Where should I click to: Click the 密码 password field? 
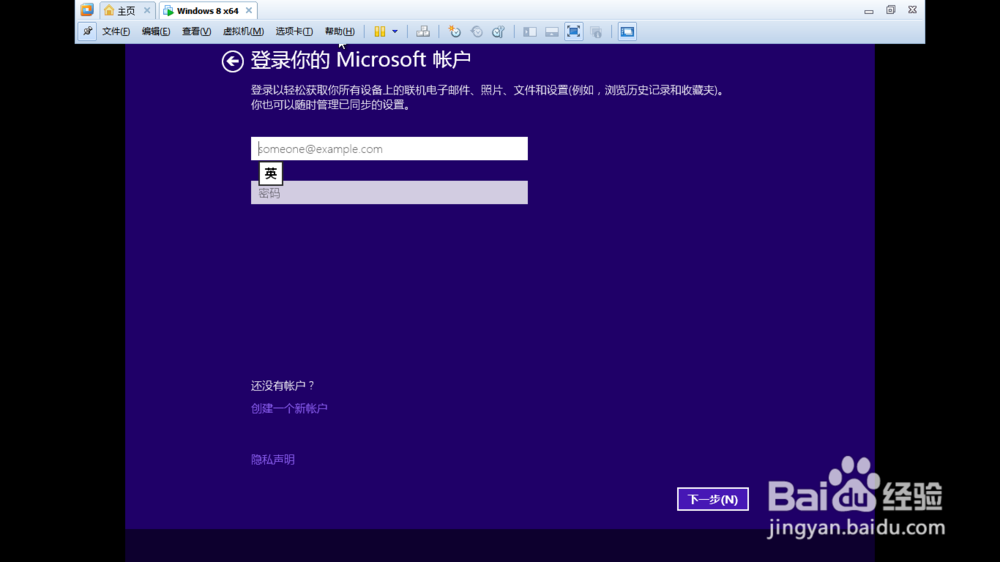click(389, 193)
